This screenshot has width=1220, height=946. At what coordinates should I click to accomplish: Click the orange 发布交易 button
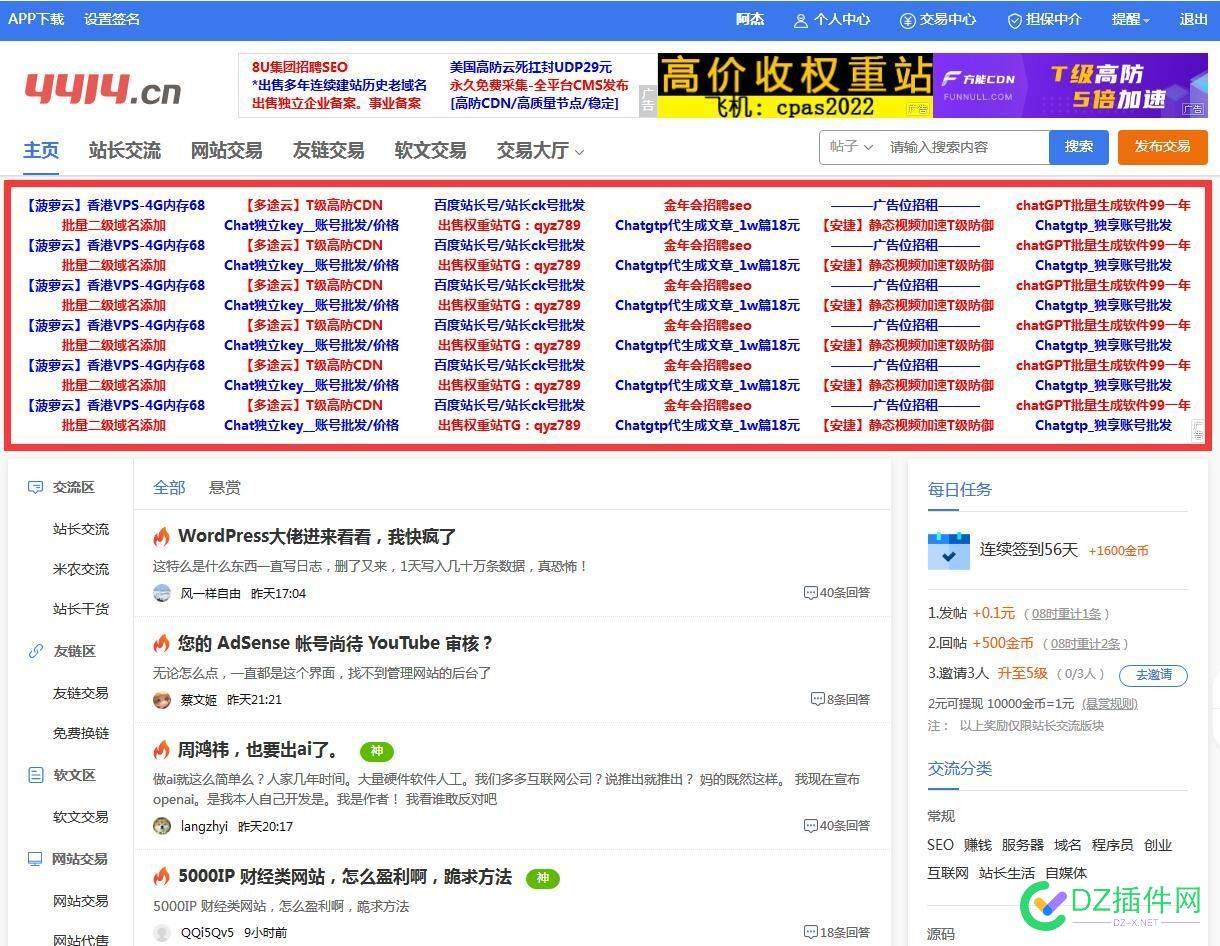(1162, 146)
